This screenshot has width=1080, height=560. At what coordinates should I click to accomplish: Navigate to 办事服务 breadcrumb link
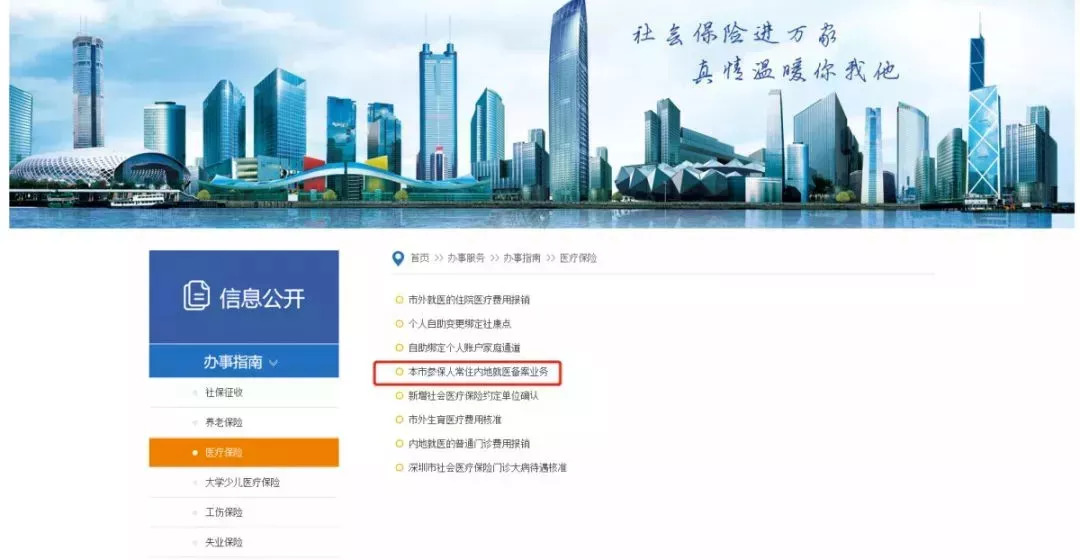click(x=466, y=258)
